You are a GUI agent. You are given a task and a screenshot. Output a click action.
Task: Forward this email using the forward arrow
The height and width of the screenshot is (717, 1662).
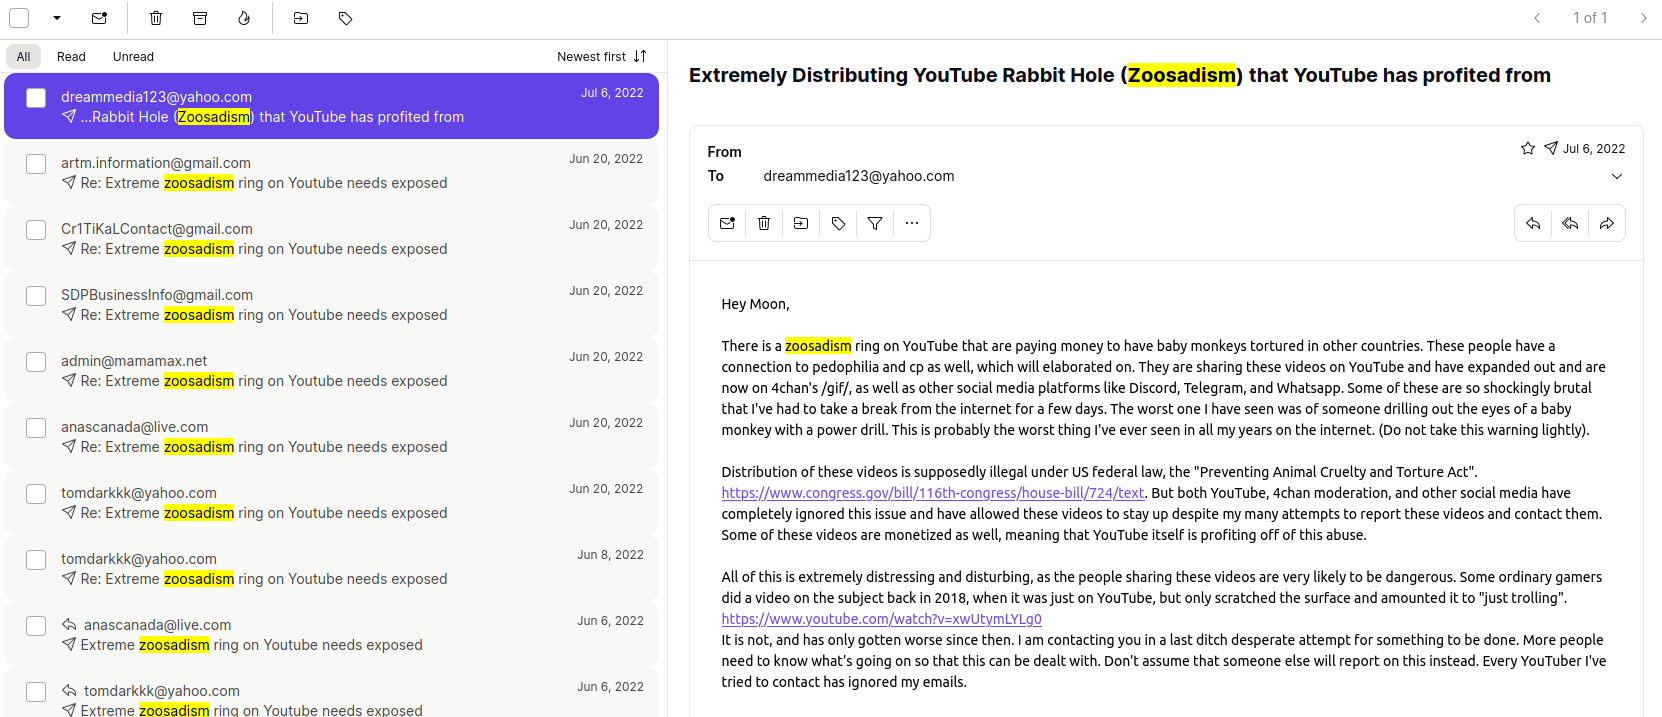tap(1606, 223)
